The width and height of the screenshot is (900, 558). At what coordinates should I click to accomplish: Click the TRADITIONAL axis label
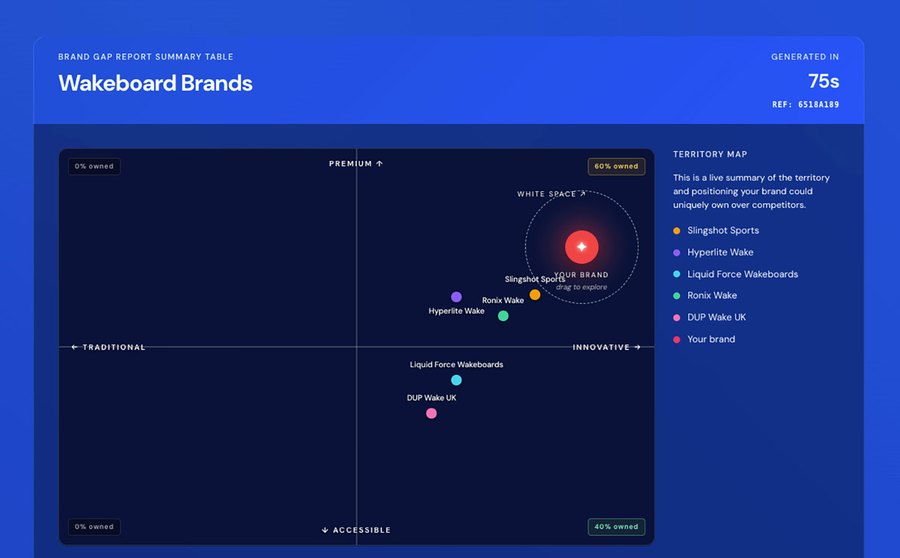coord(108,347)
